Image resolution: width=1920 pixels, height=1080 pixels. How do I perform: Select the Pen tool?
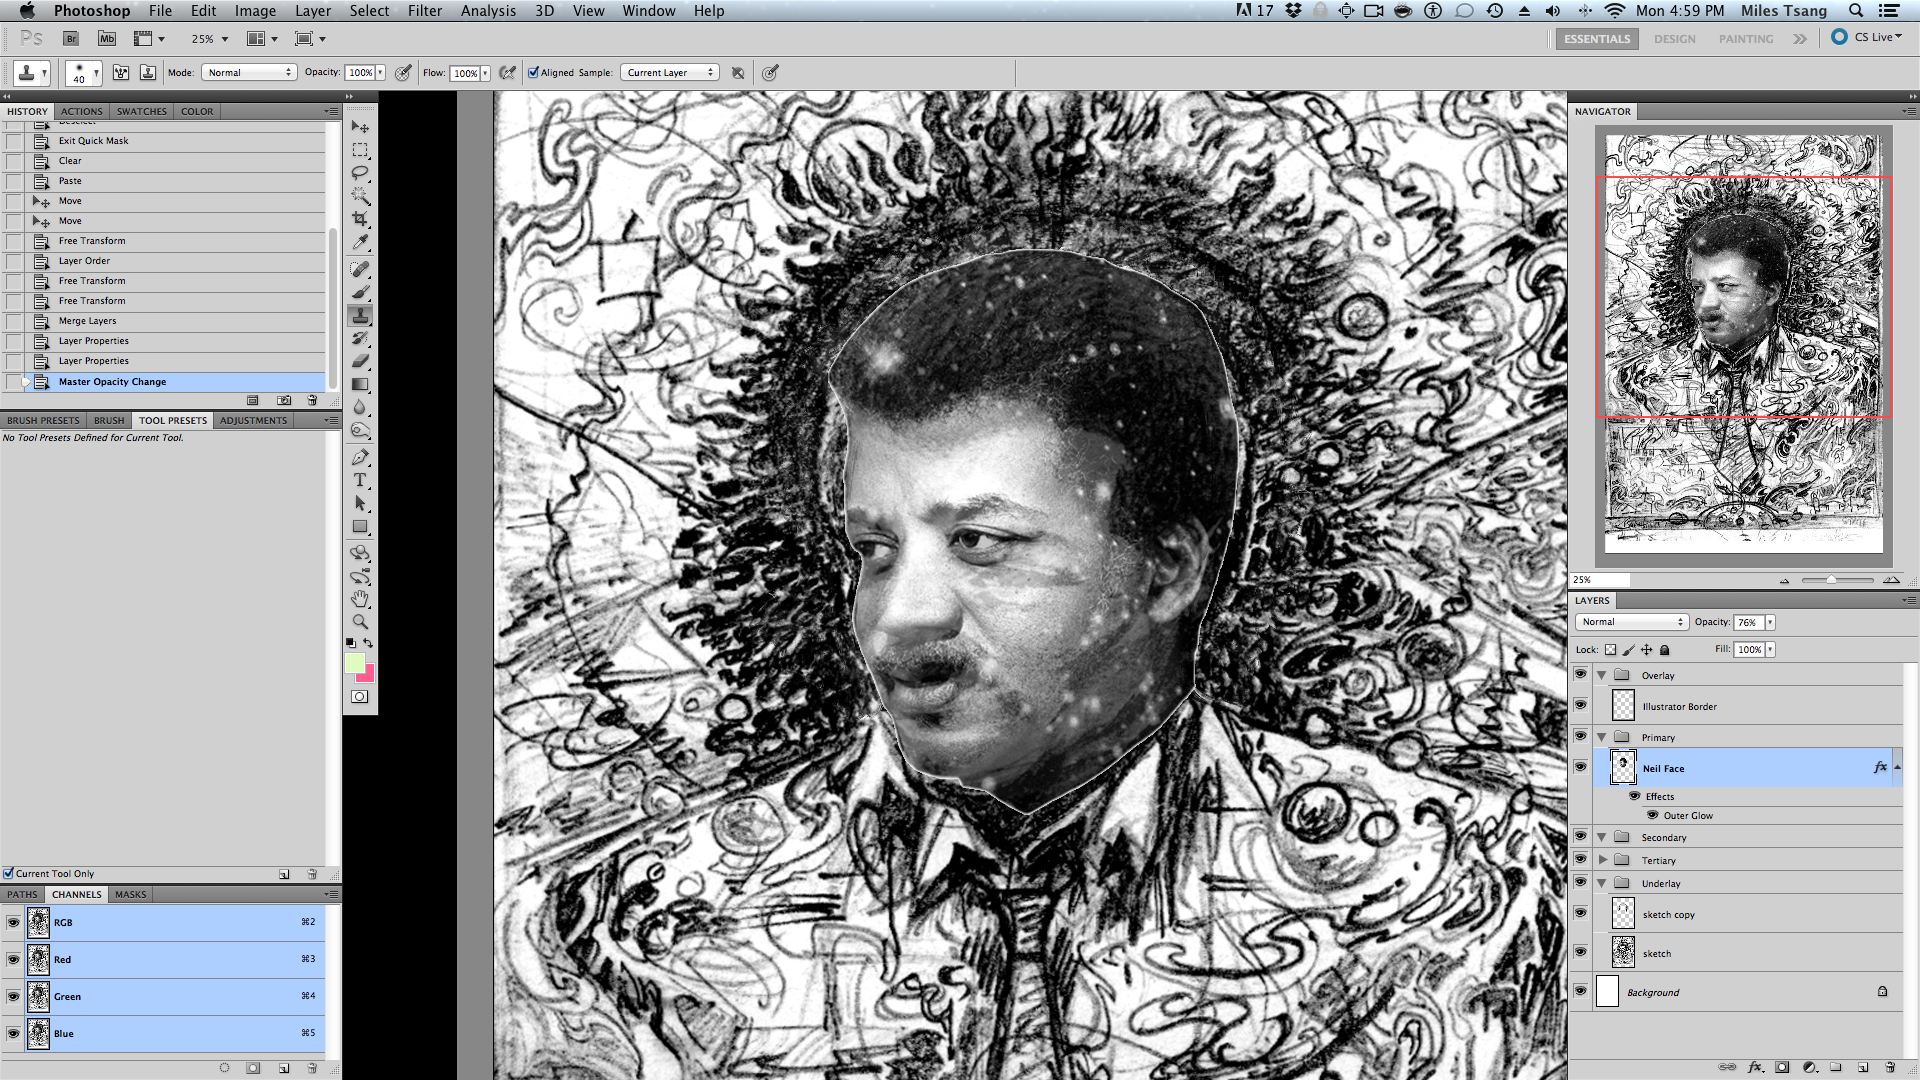click(x=360, y=457)
